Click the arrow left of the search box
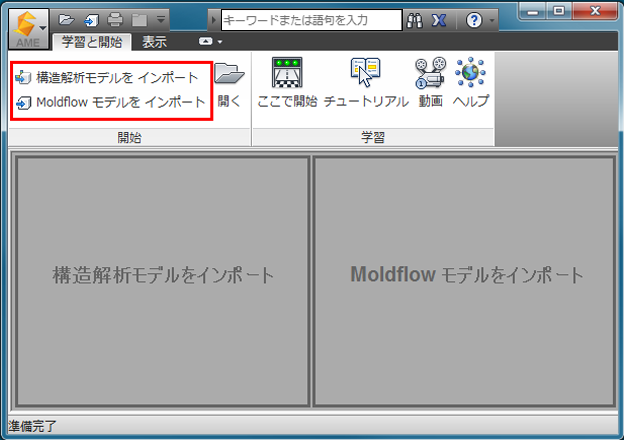Image resolution: width=624 pixels, height=440 pixels. pyautogui.click(x=213, y=19)
